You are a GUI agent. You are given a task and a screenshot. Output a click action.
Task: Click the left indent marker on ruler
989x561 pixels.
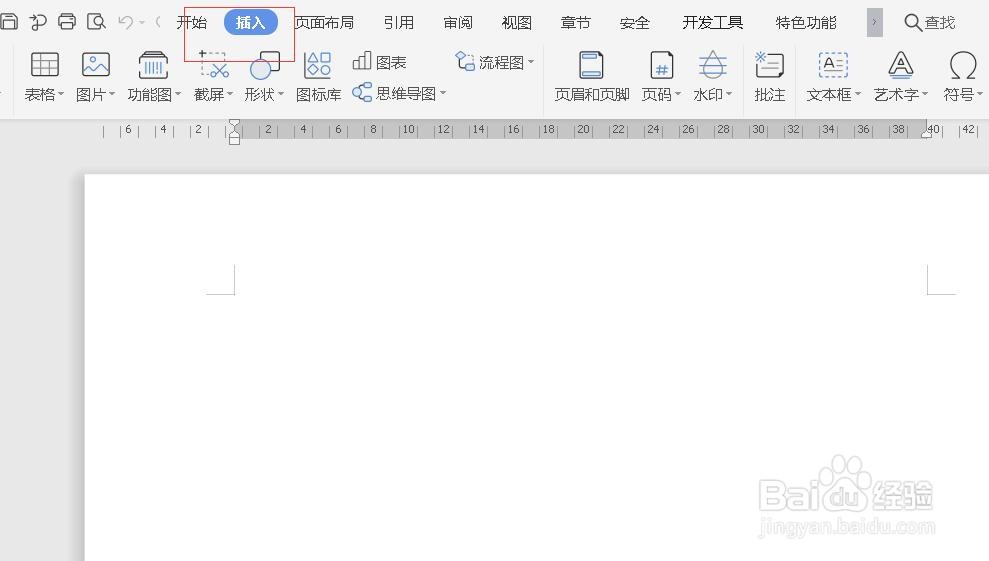234,132
